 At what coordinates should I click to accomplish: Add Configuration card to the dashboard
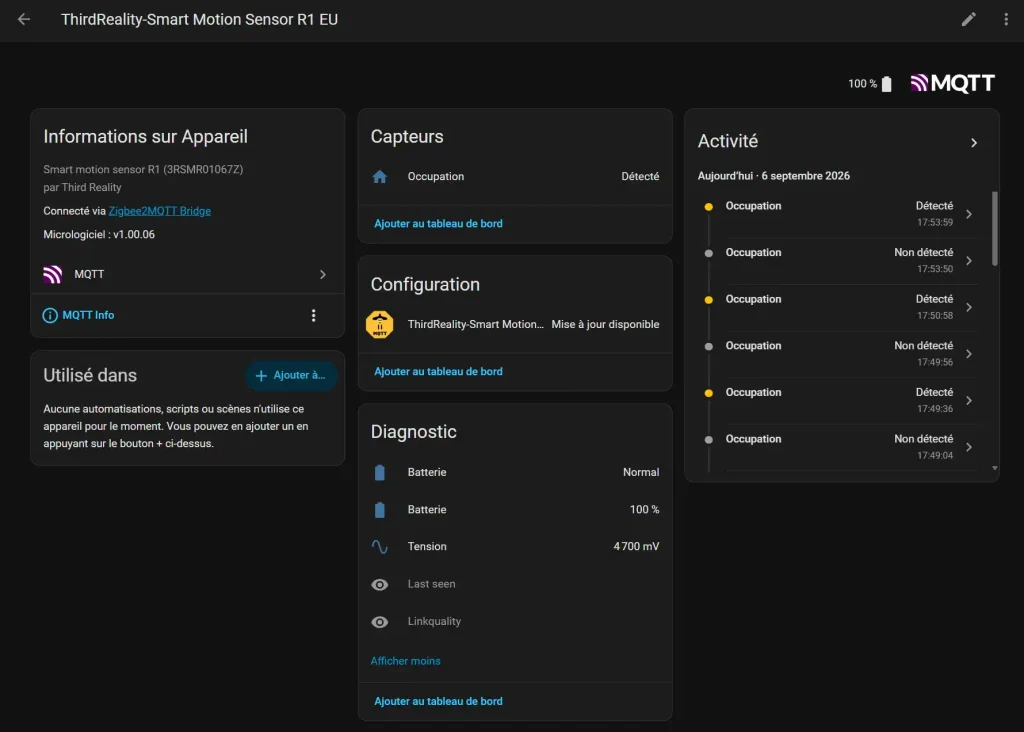[438, 372]
